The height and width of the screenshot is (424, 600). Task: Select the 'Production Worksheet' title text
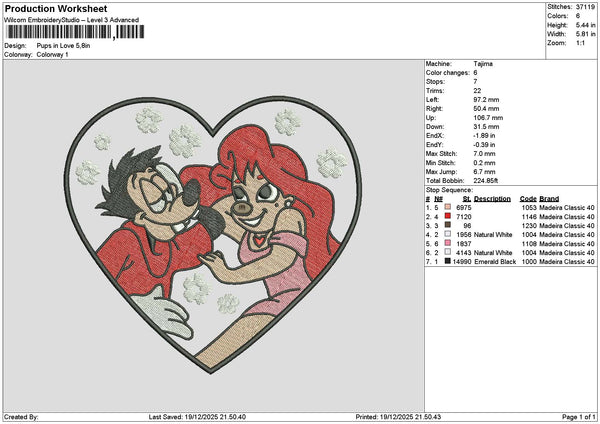pos(56,8)
